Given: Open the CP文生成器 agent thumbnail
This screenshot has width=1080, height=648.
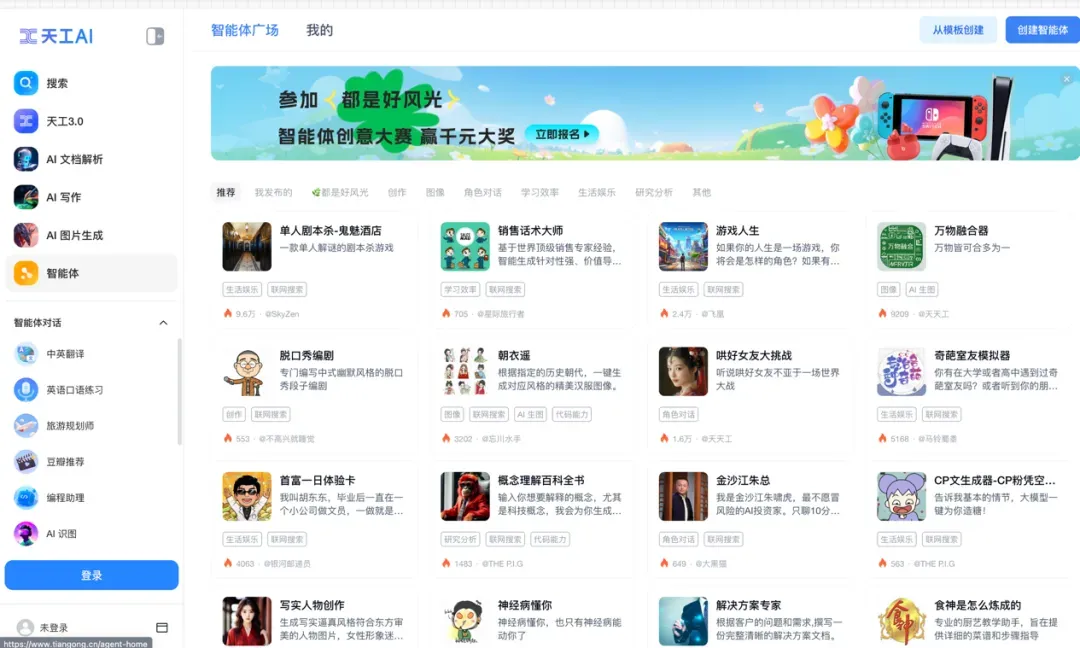Looking at the screenshot, I should (x=902, y=496).
